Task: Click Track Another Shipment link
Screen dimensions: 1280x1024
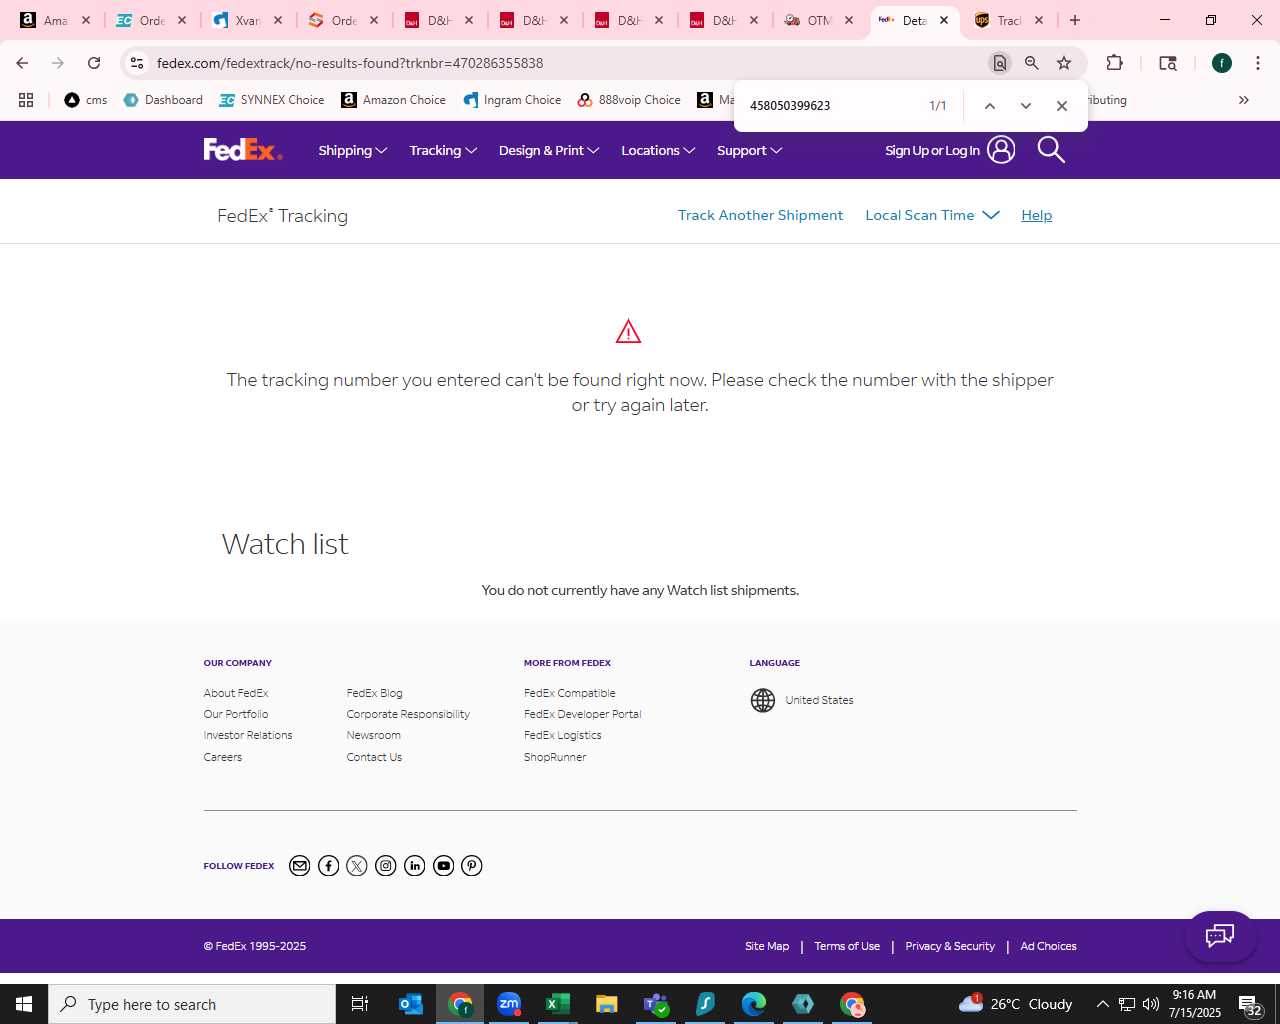Action: (x=760, y=215)
